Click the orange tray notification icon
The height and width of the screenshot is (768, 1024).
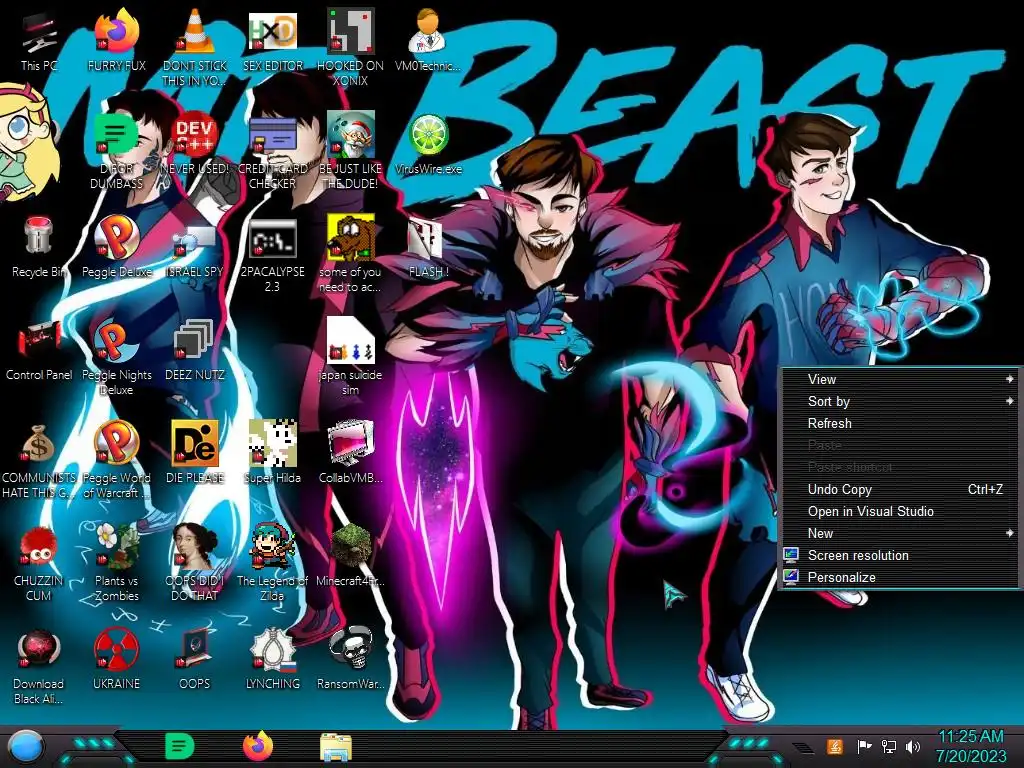pyautogui.click(x=834, y=746)
